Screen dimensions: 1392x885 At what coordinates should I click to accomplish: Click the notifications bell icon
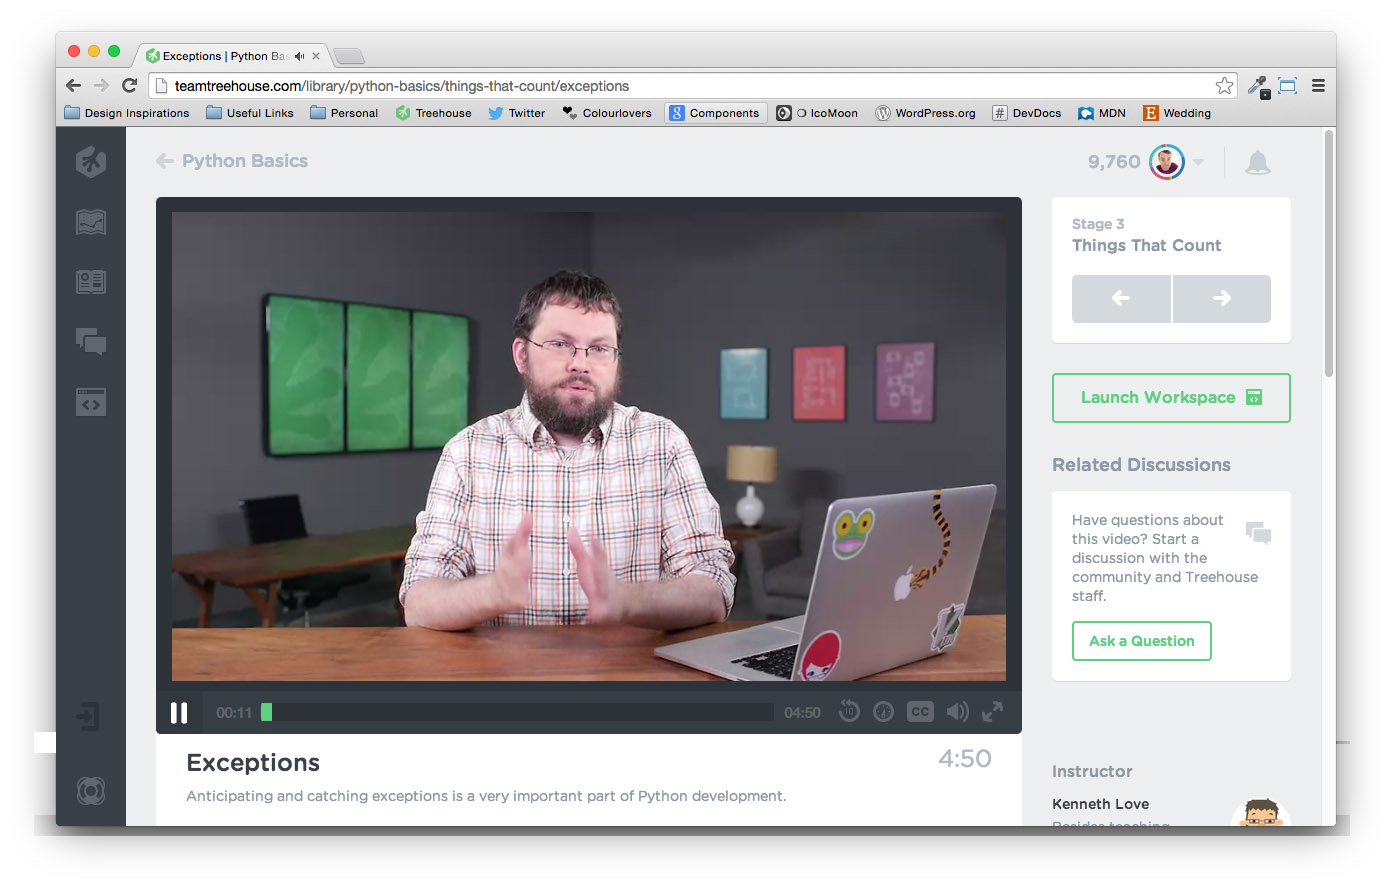click(x=1257, y=163)
